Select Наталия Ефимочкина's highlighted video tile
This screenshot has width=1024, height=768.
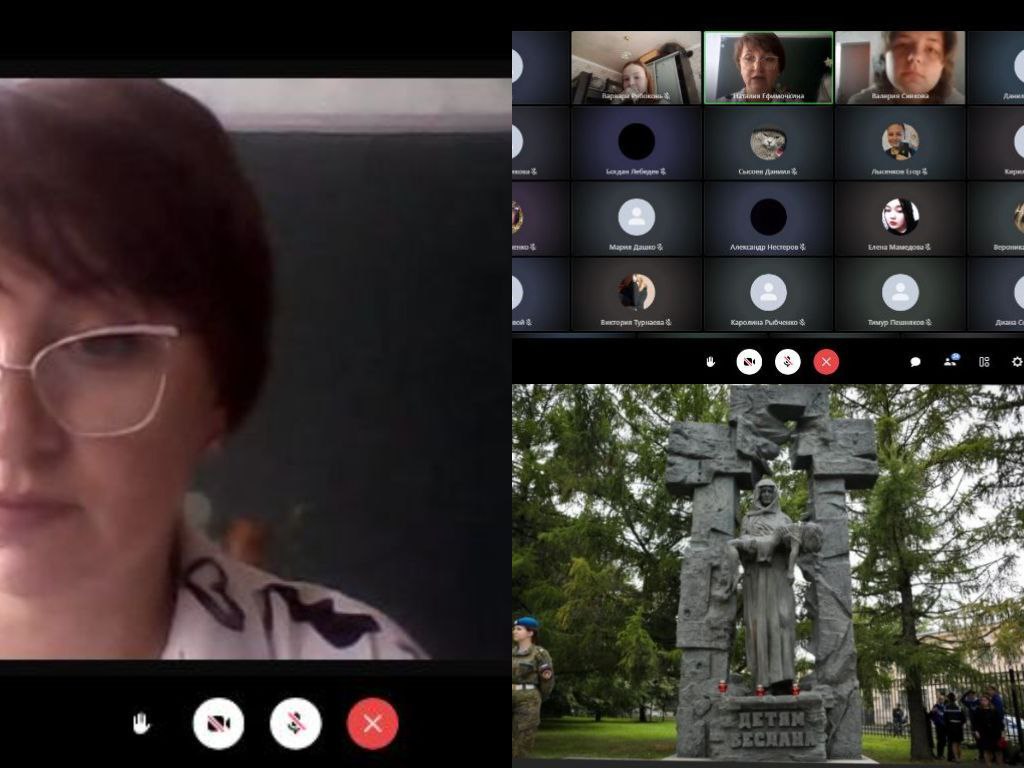pyautogui.click(x=768, y=67)
